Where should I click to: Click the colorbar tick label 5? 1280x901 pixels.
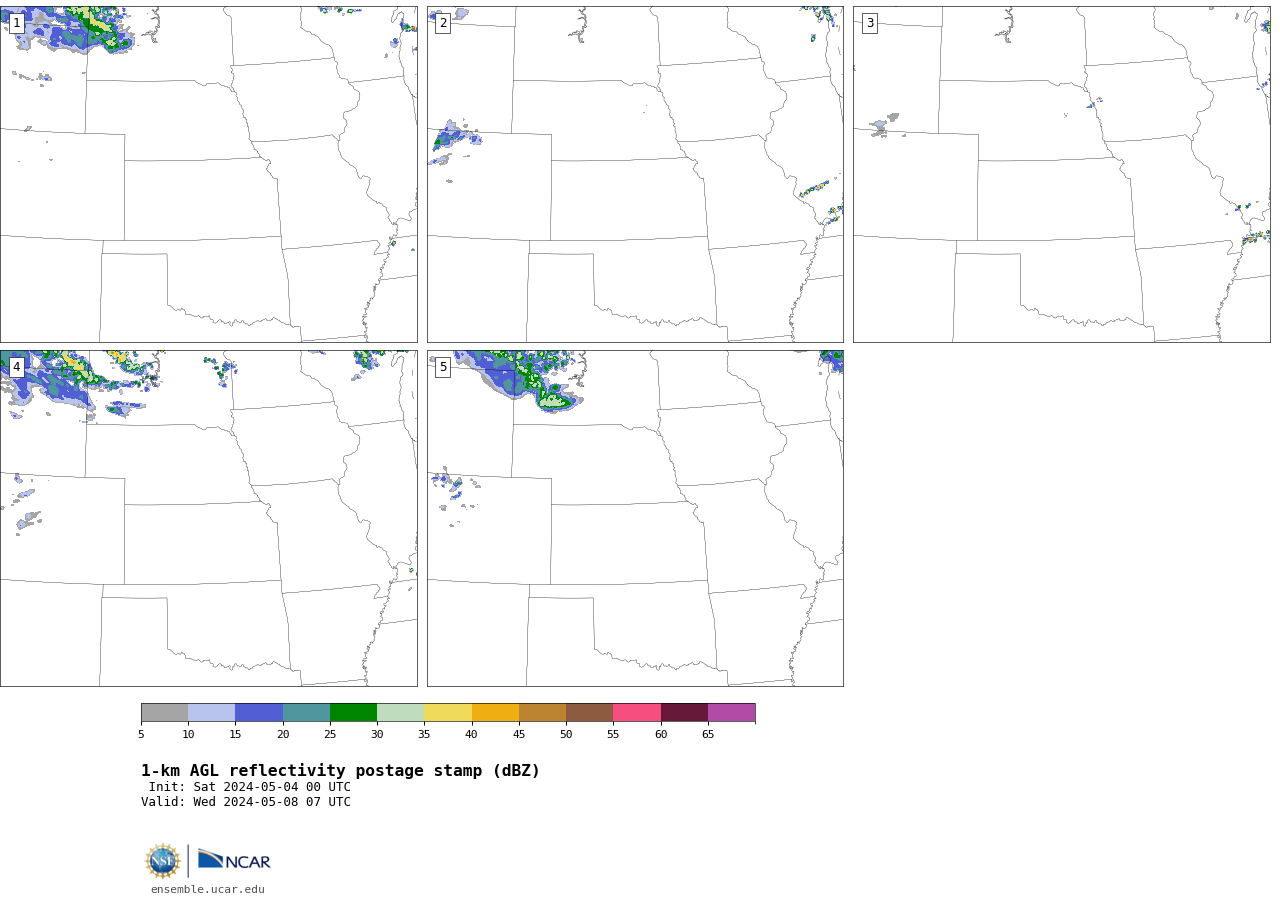click(141, 735)
